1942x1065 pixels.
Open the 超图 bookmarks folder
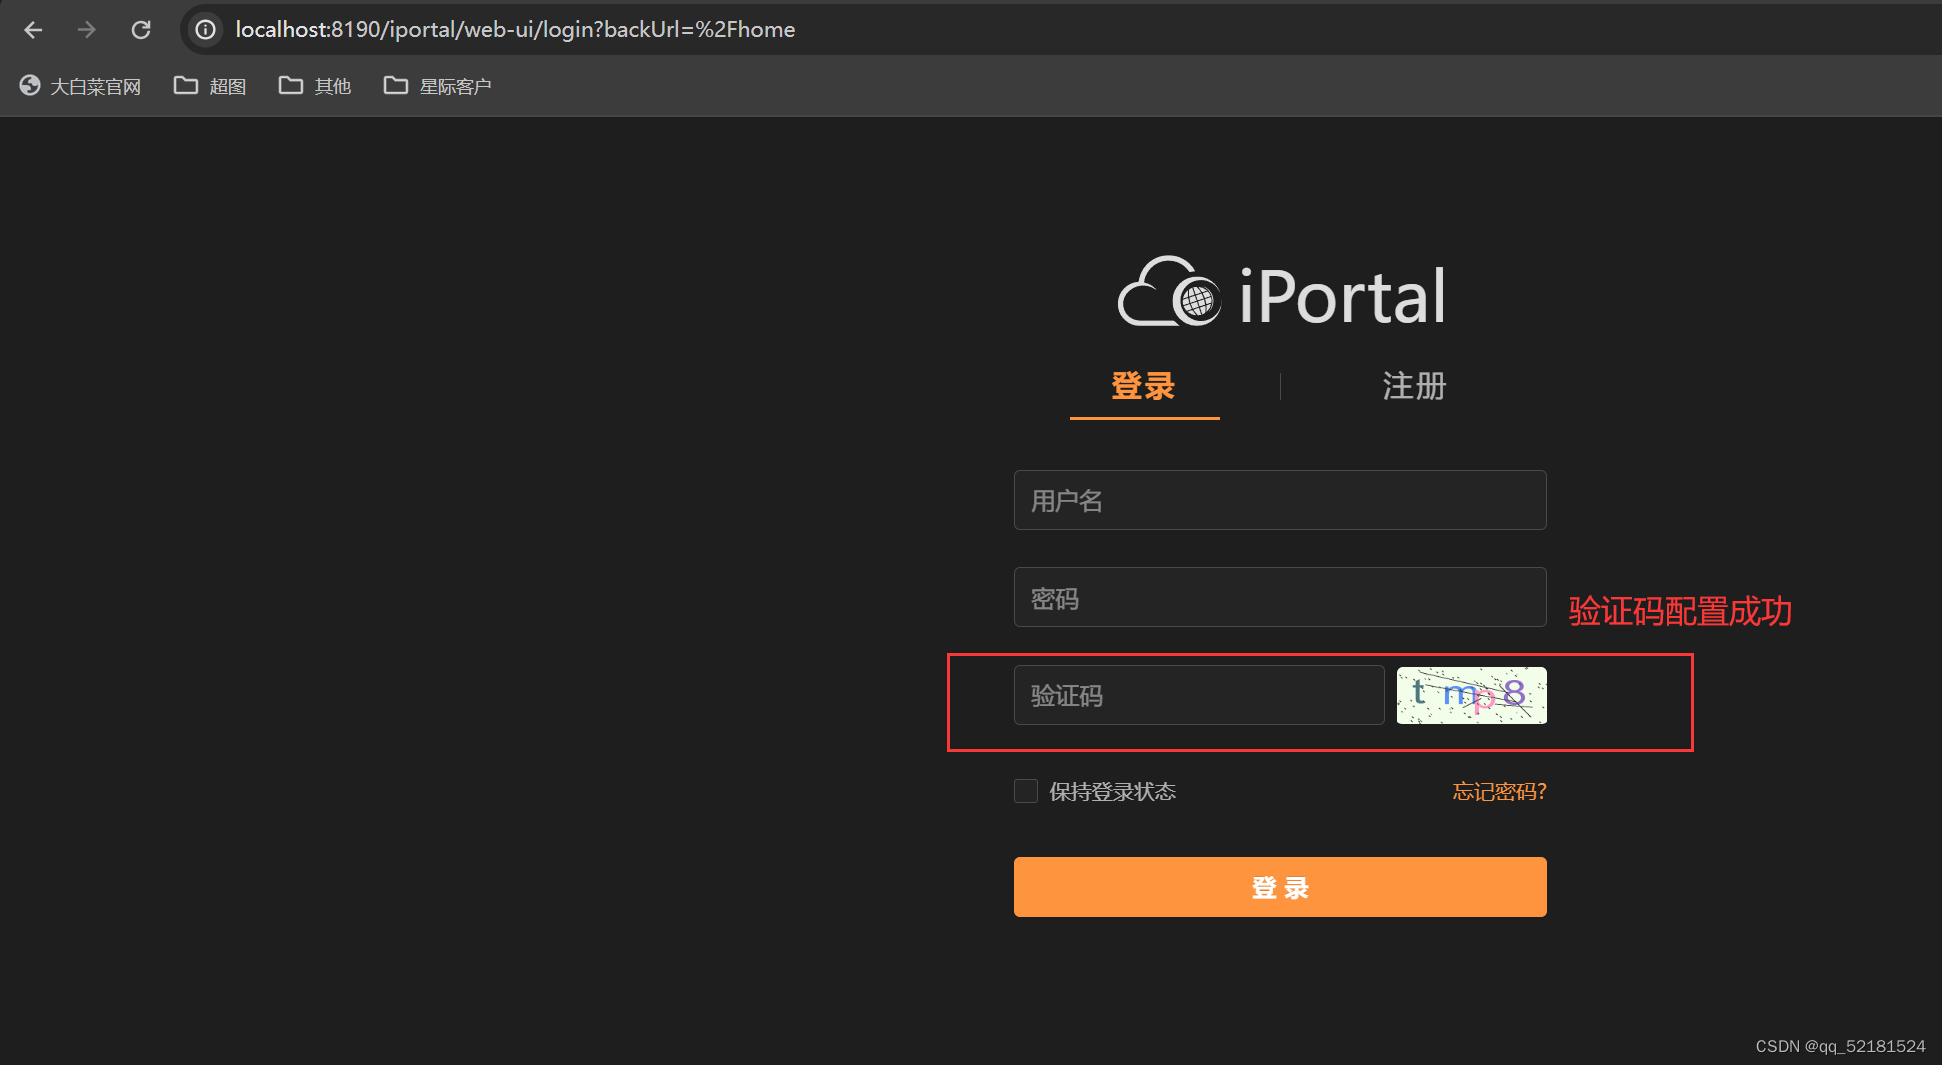pyautogui.click(x=210, y=86)
